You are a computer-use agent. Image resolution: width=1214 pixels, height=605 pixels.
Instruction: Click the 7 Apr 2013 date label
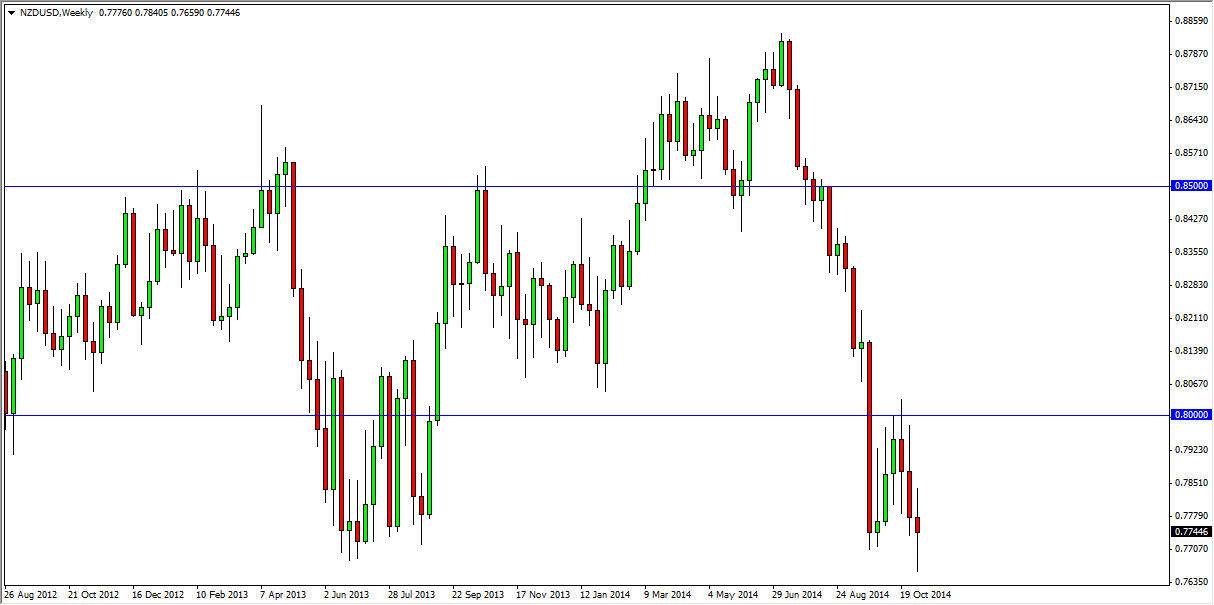[284, 594]
